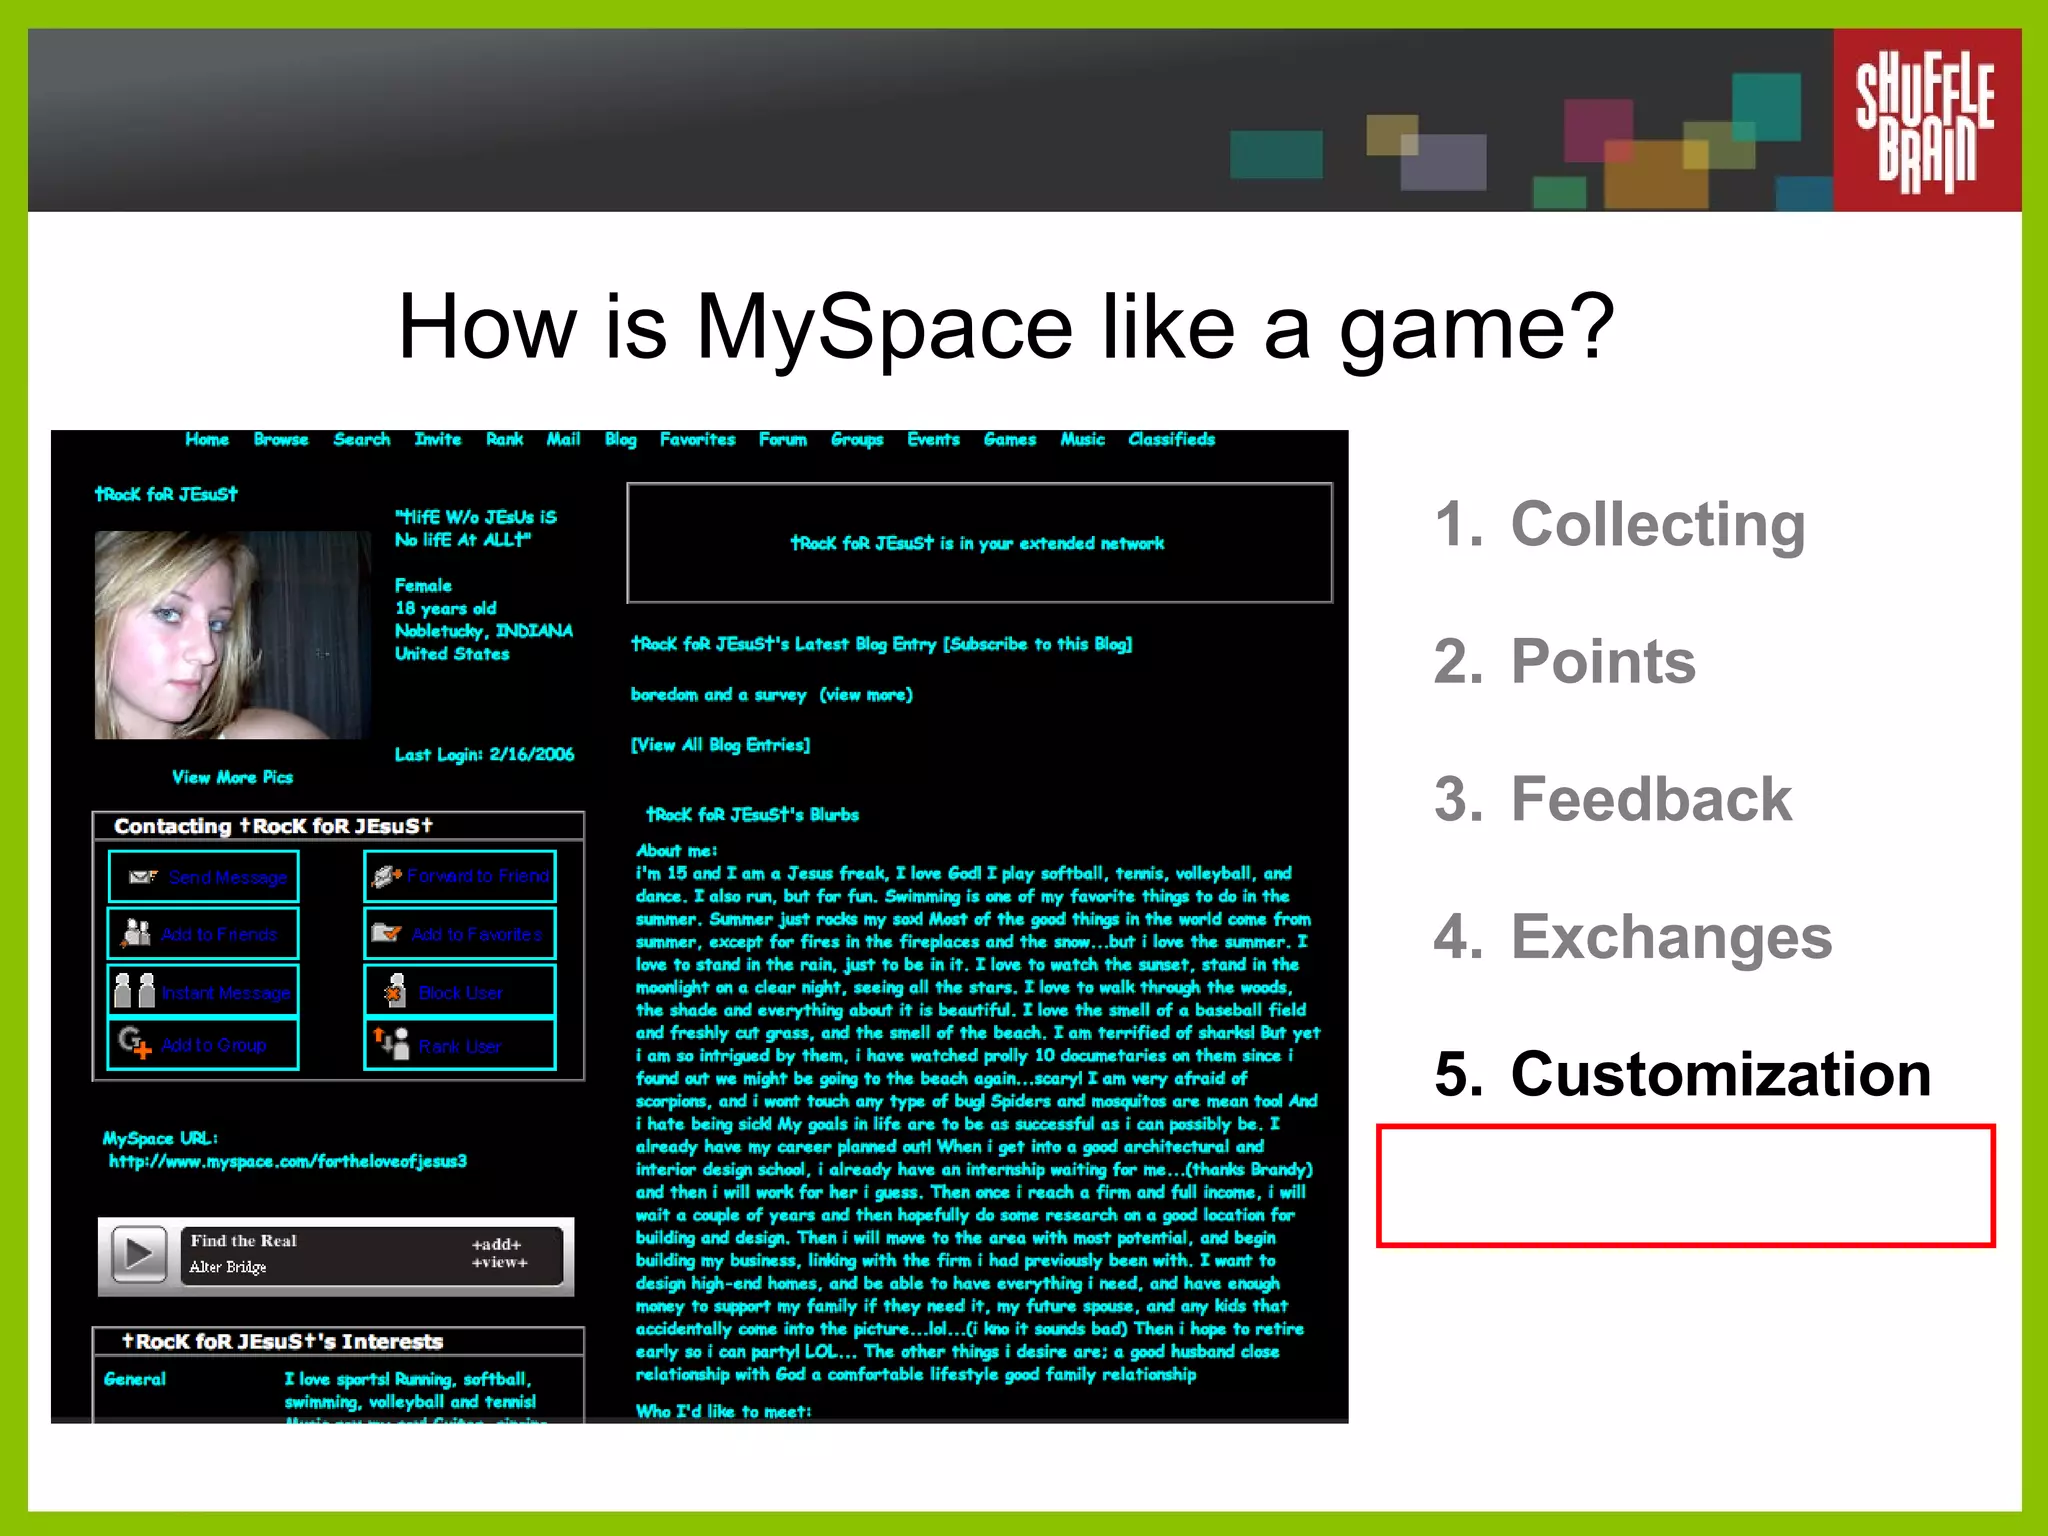Click the Block User icon
2048x1536 pixels.
[x=395, y=991]
